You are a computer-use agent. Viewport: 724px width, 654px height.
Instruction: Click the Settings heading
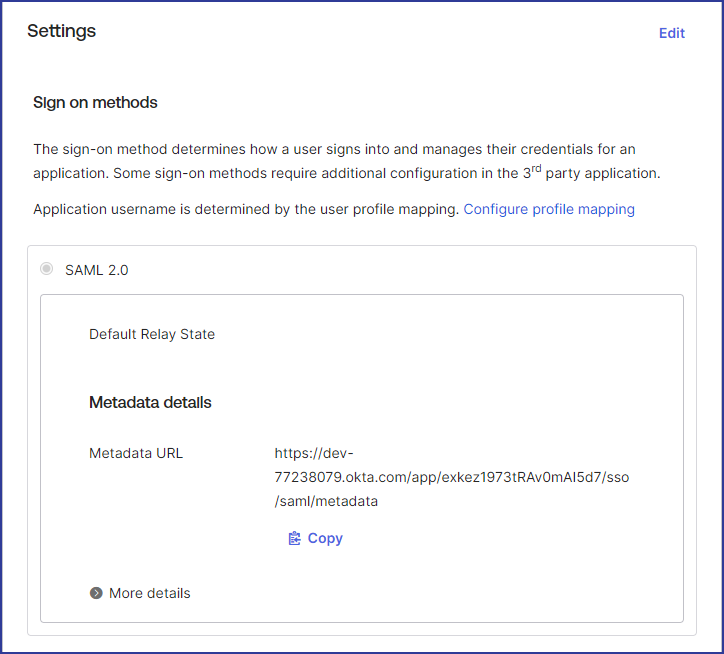61,31
